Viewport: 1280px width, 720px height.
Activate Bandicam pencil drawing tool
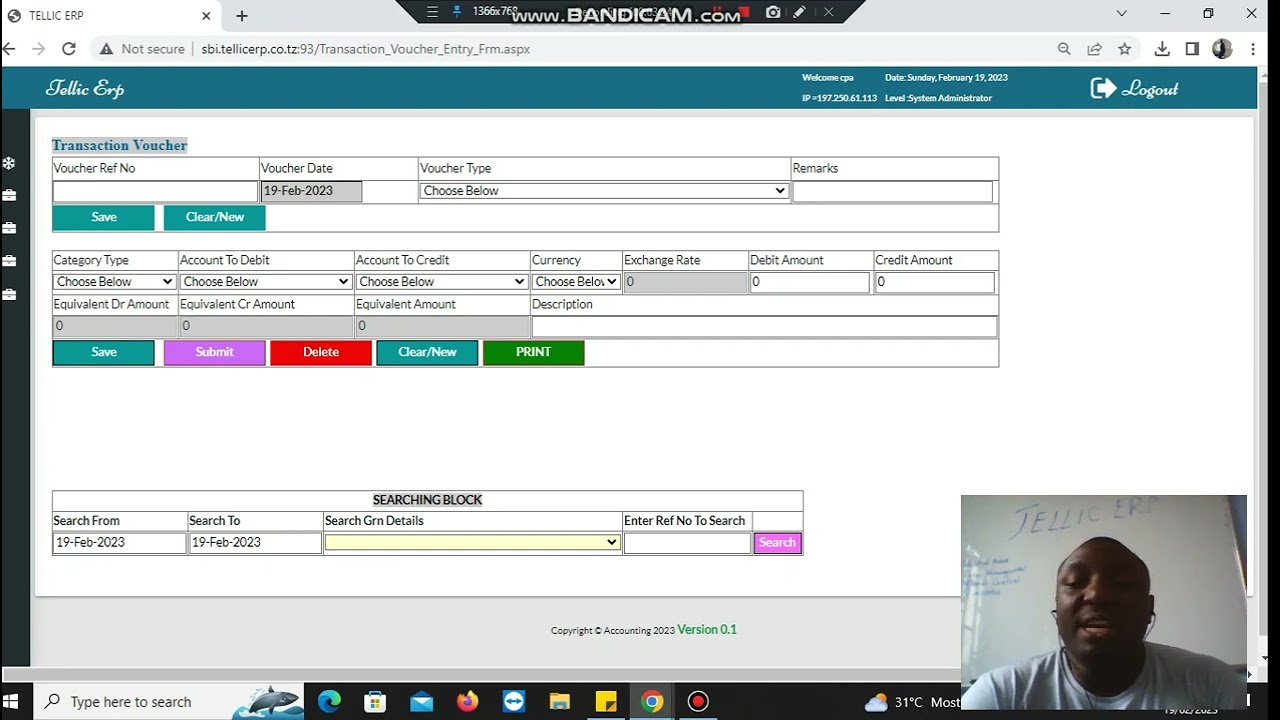click(800, 12)
